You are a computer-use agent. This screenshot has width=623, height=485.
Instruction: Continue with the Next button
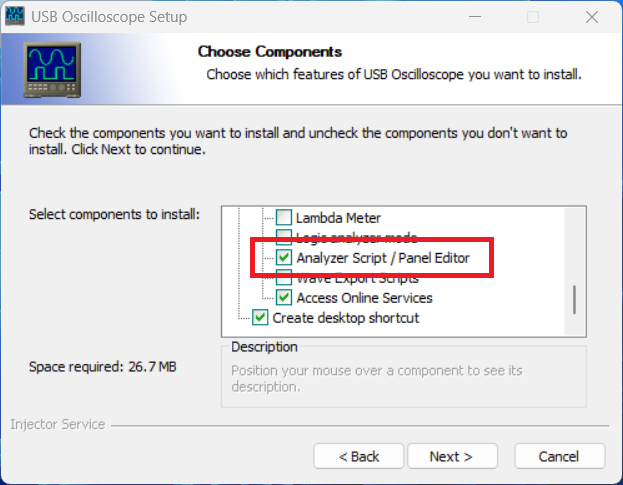(452, 456)
